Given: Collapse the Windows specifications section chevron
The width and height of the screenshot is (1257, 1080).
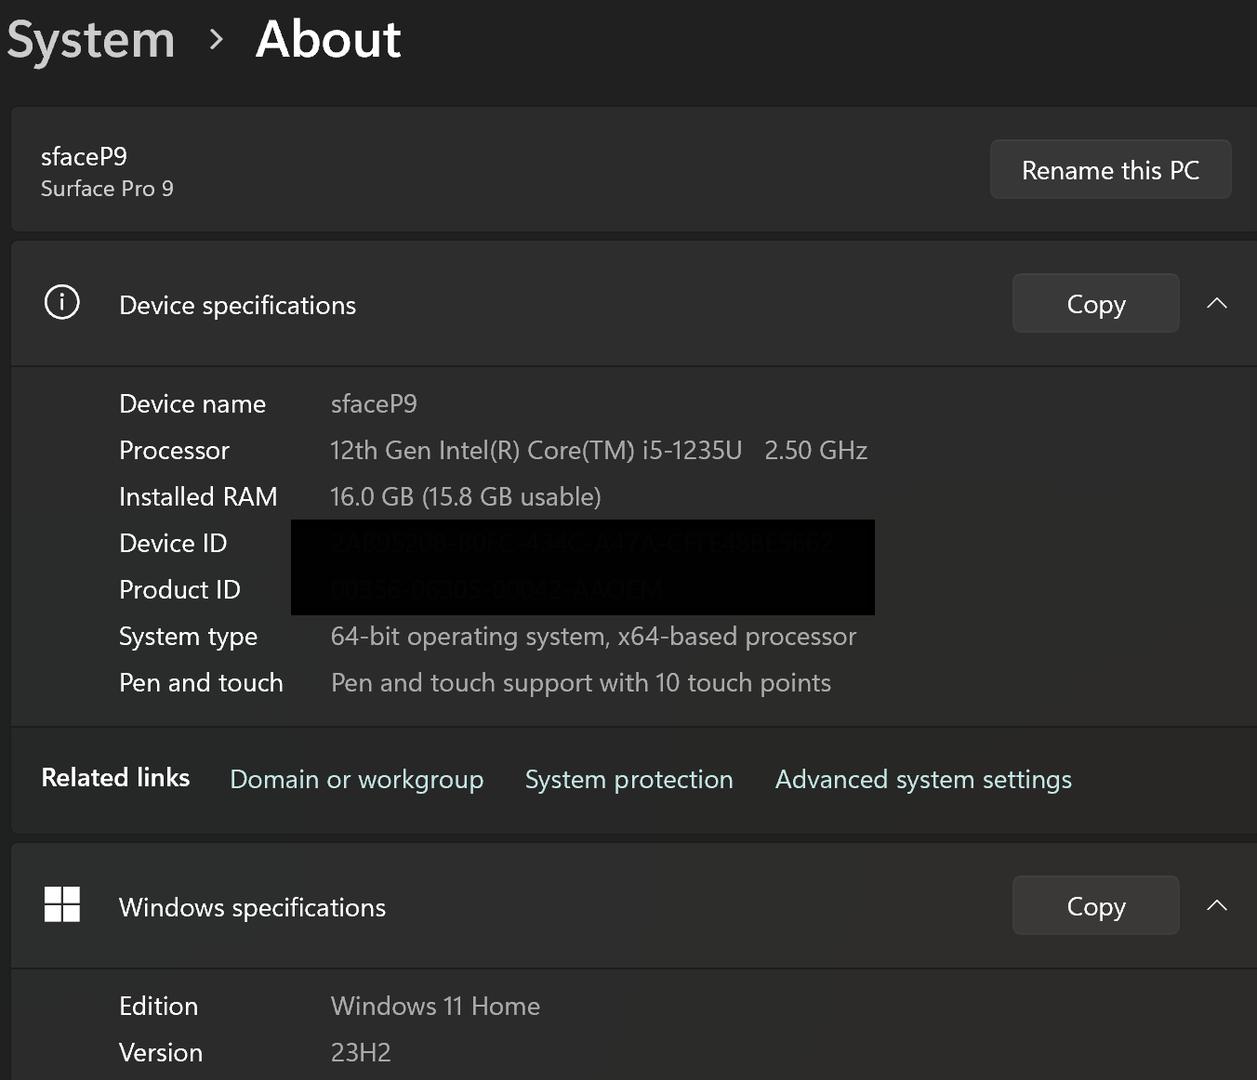Looking at the screenshot, I should pyautogui.click(x=1216, y=905).
